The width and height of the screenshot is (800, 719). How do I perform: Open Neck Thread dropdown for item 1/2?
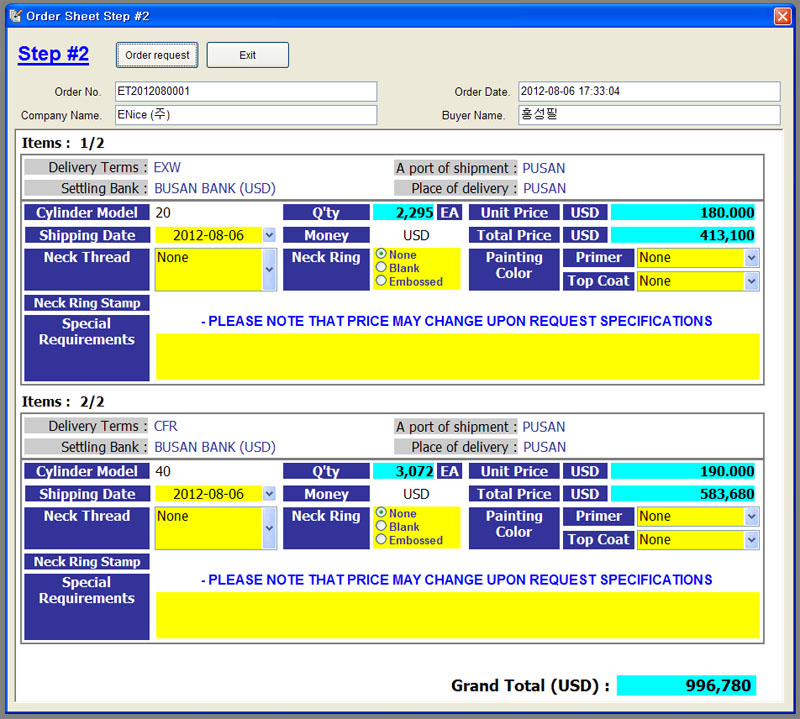[269, 269]
